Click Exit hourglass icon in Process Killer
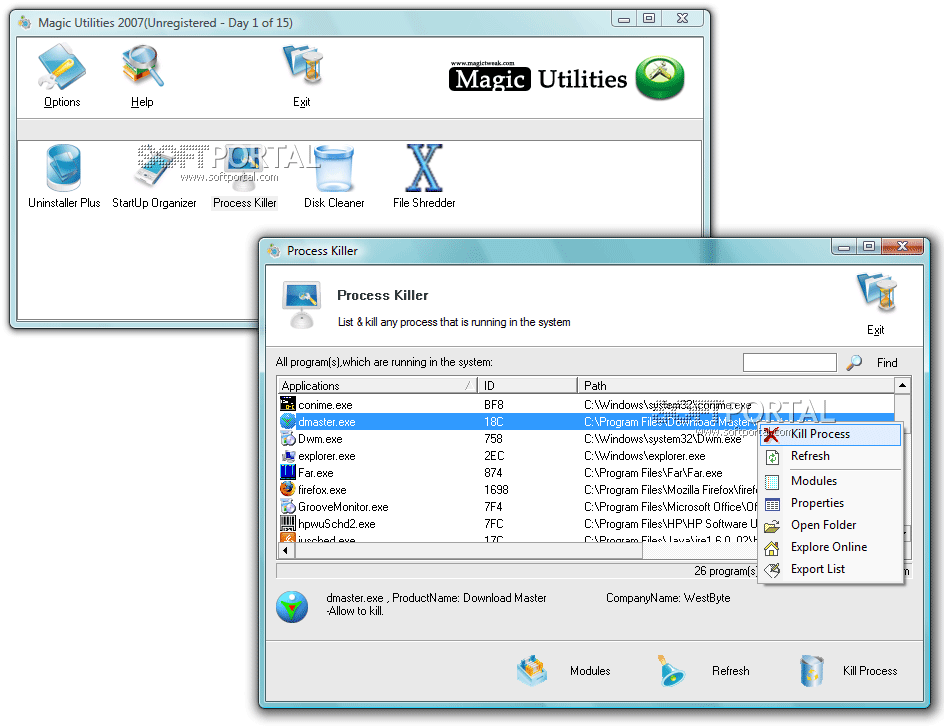The height and width of the screenshot is (728, 944). [x=878, y=292]
